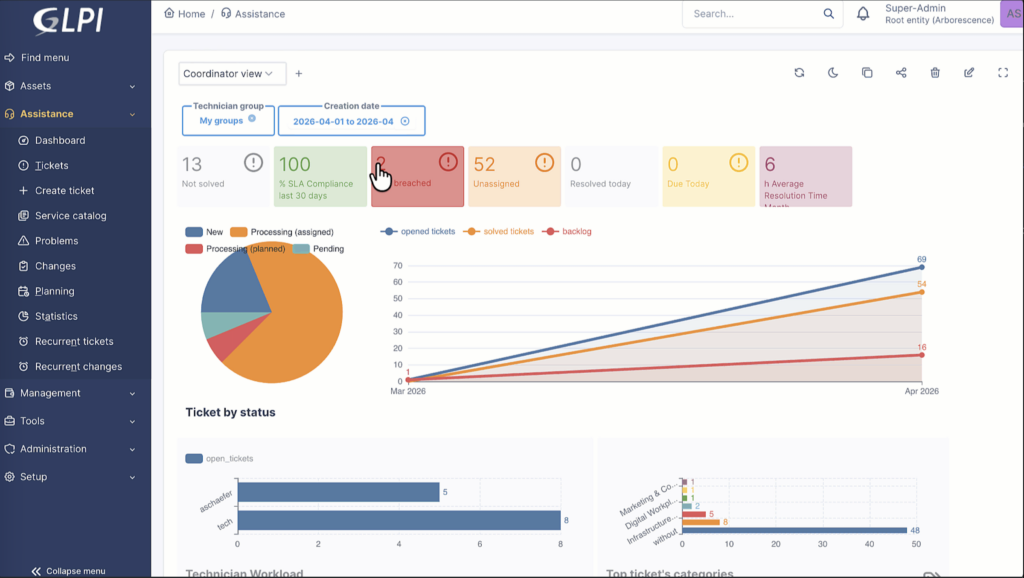Add a new dashboard with plus
The width and height of the screenshot is (1024, 578).
coord(298,74)
